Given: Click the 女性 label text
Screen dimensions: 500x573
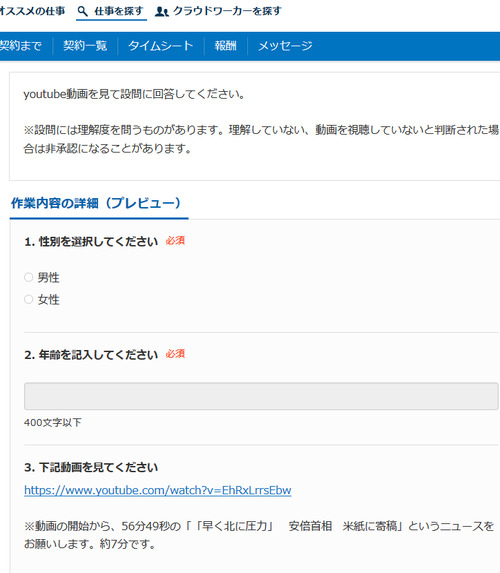Looking at the screenshot, I should coord(48,300).
